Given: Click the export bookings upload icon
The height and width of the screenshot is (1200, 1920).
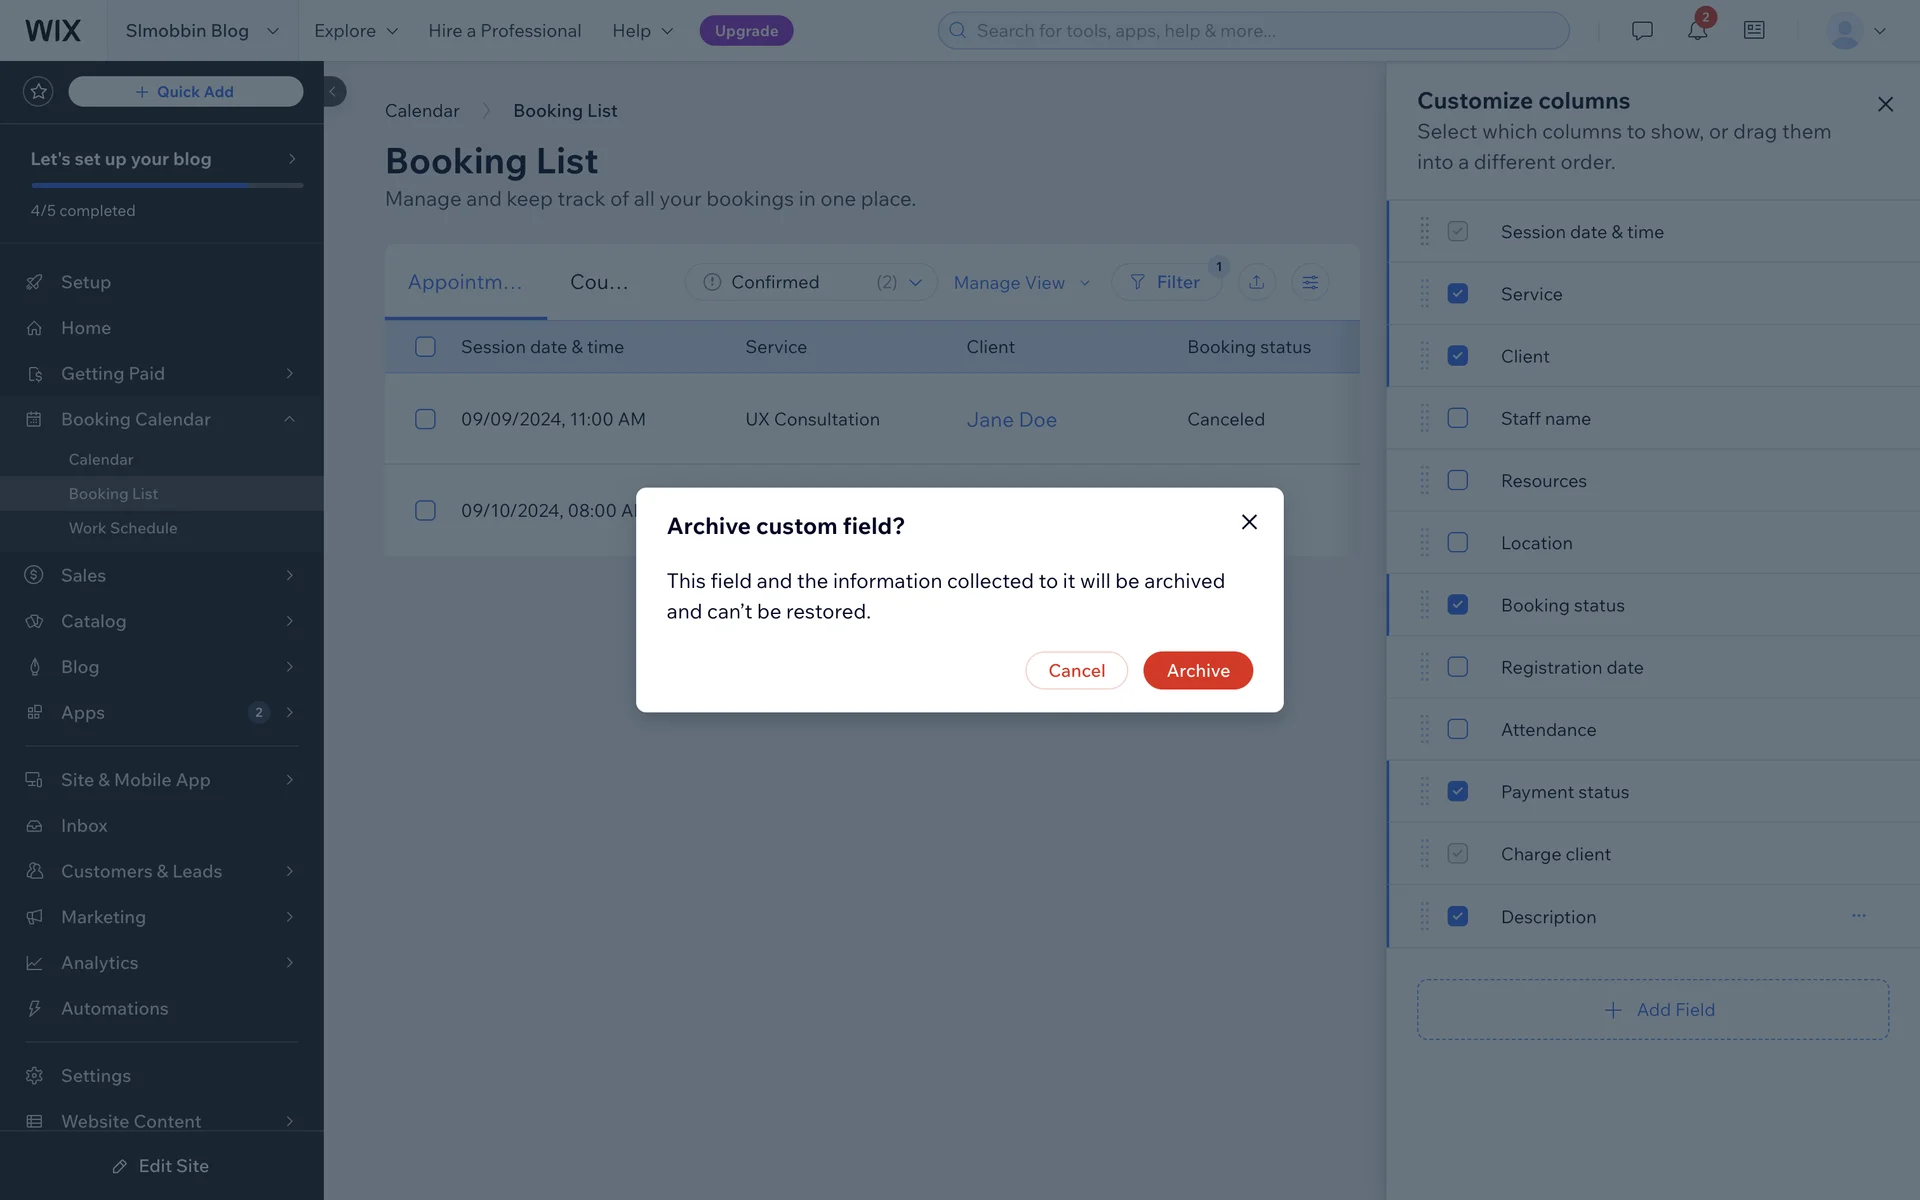Looking at the screenshot, I should (1256, 282).
